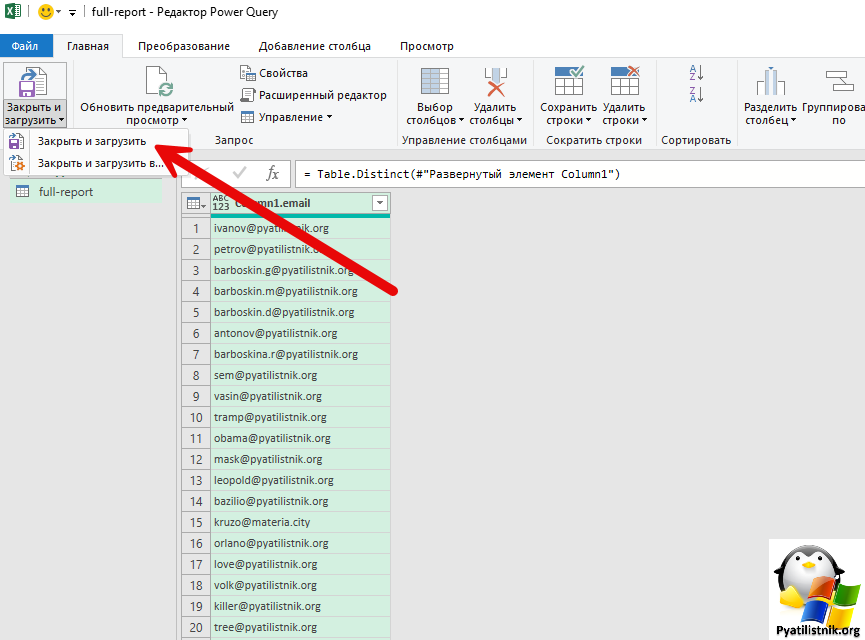The height and width of the screenshot is (640, 865).
Task: Click the Закрыть и загрузить ribbon icon
Action: pyautogui.click(x=34, y=82)
